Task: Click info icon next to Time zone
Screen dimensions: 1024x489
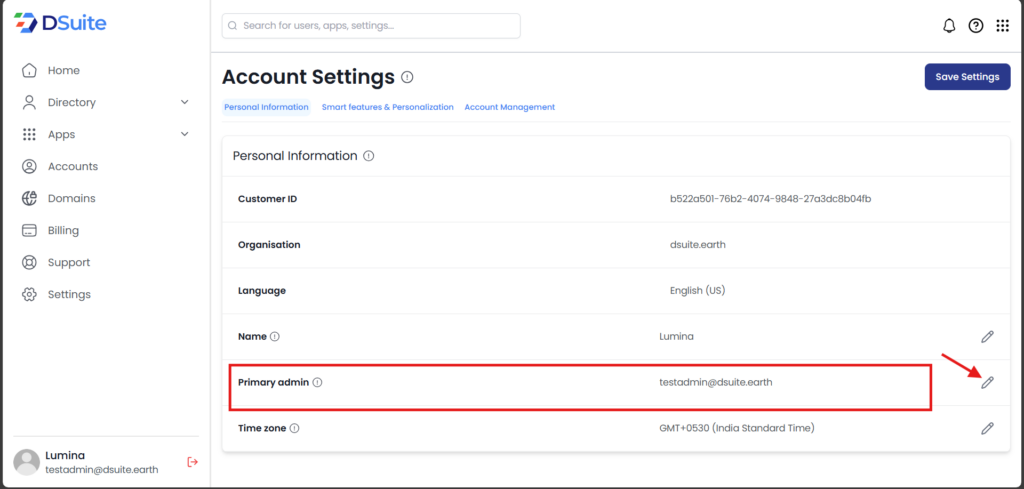Action: (295, 428)
